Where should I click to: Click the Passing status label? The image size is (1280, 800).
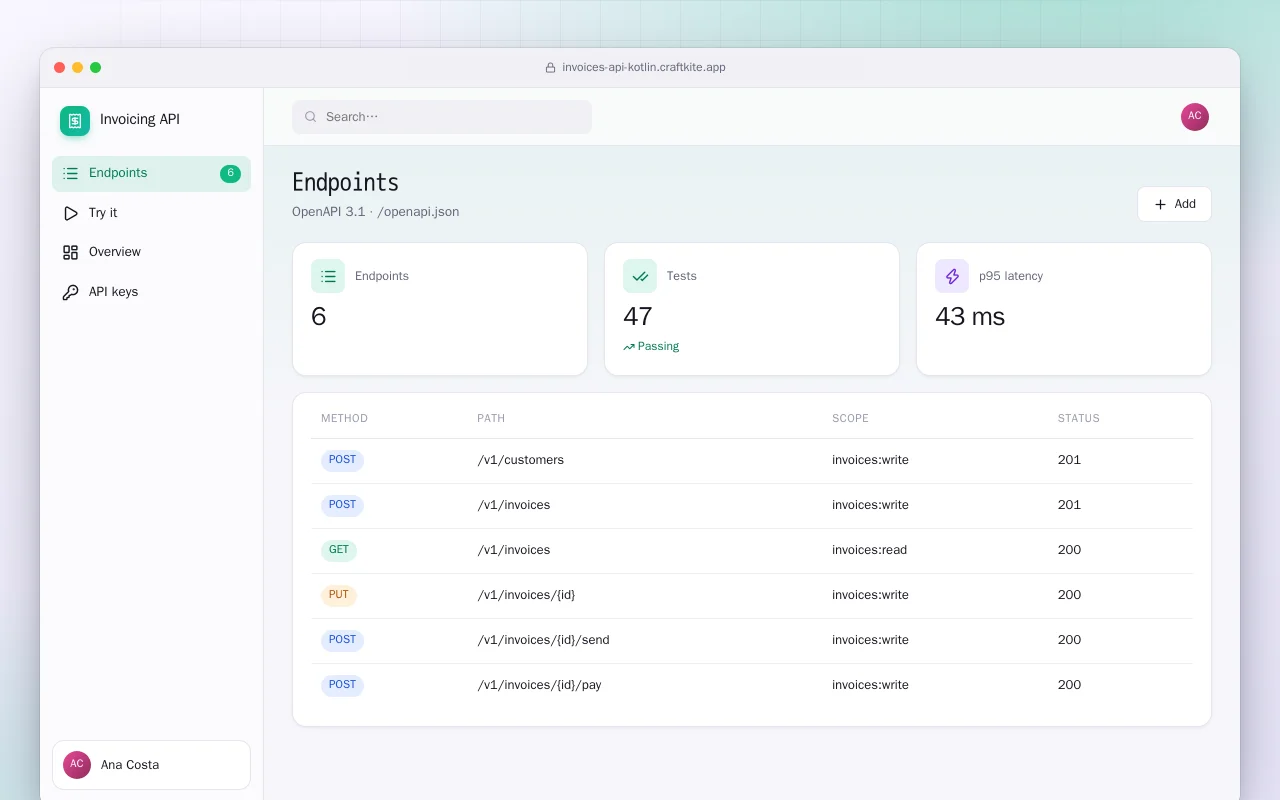[x=658, y=347]
